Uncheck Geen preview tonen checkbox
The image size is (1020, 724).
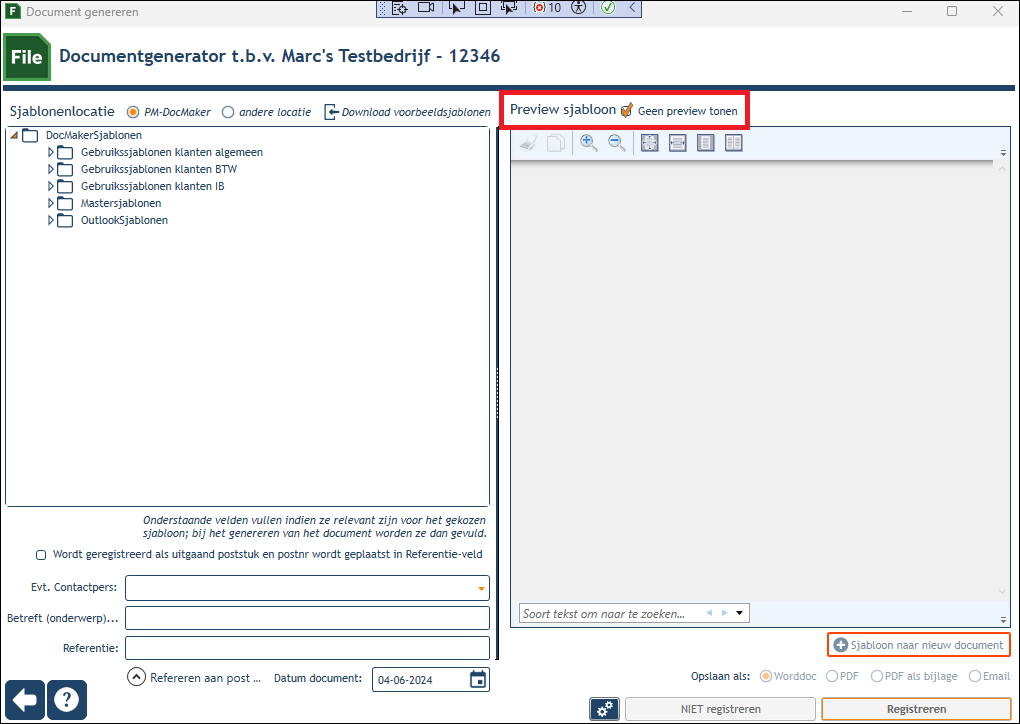tap(626, 111)
